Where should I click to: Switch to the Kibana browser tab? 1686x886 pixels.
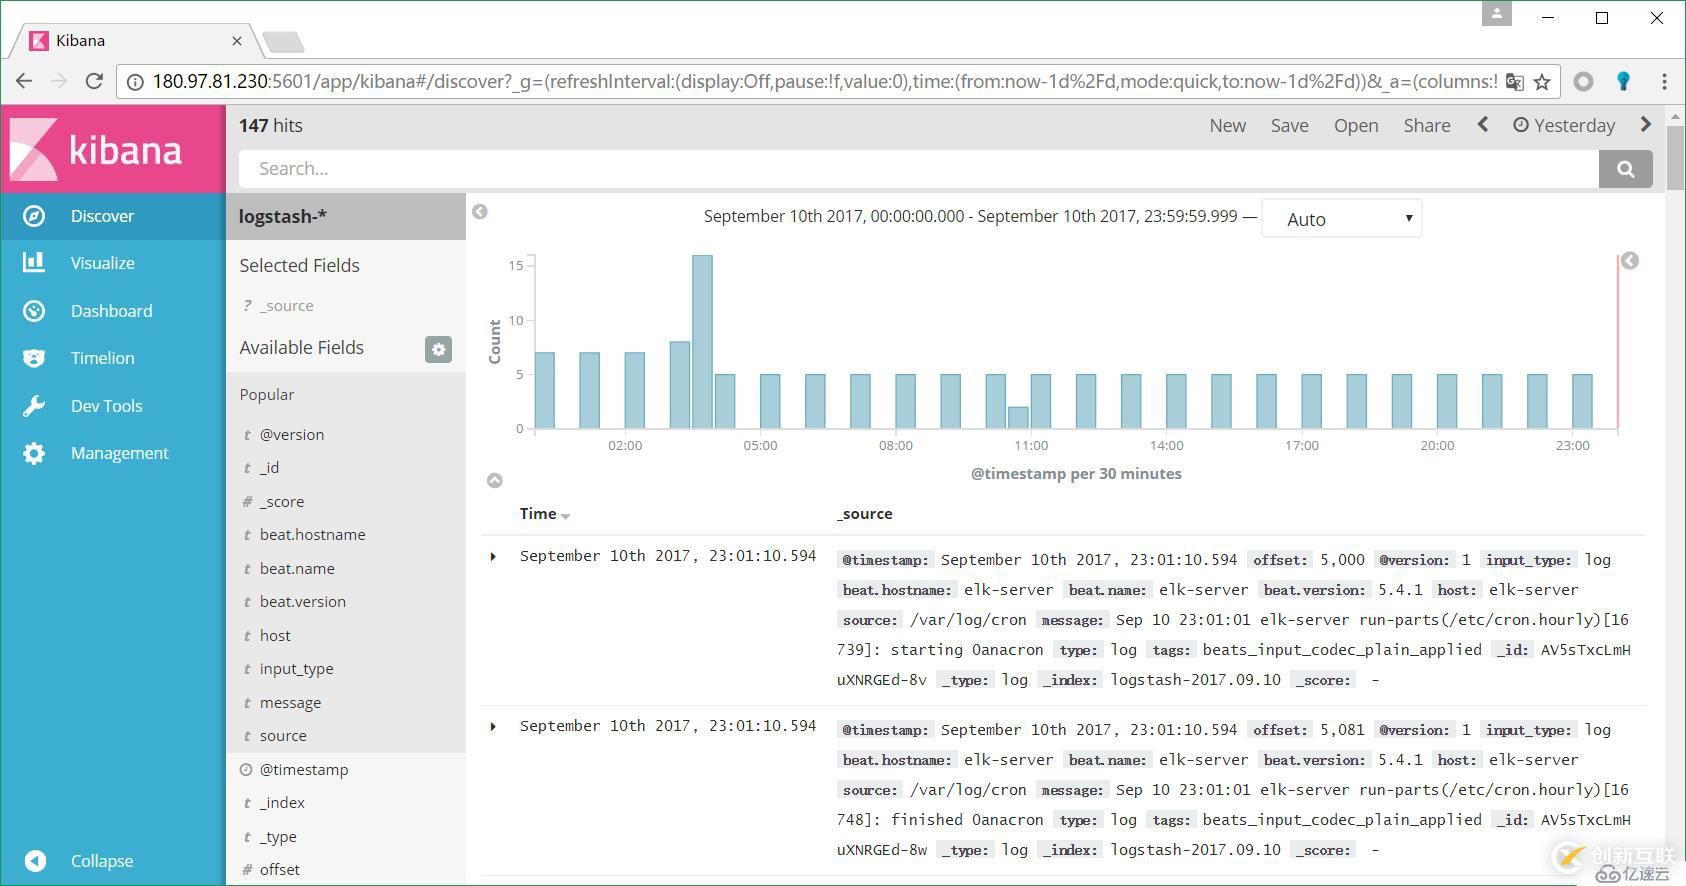pos(135,41)
